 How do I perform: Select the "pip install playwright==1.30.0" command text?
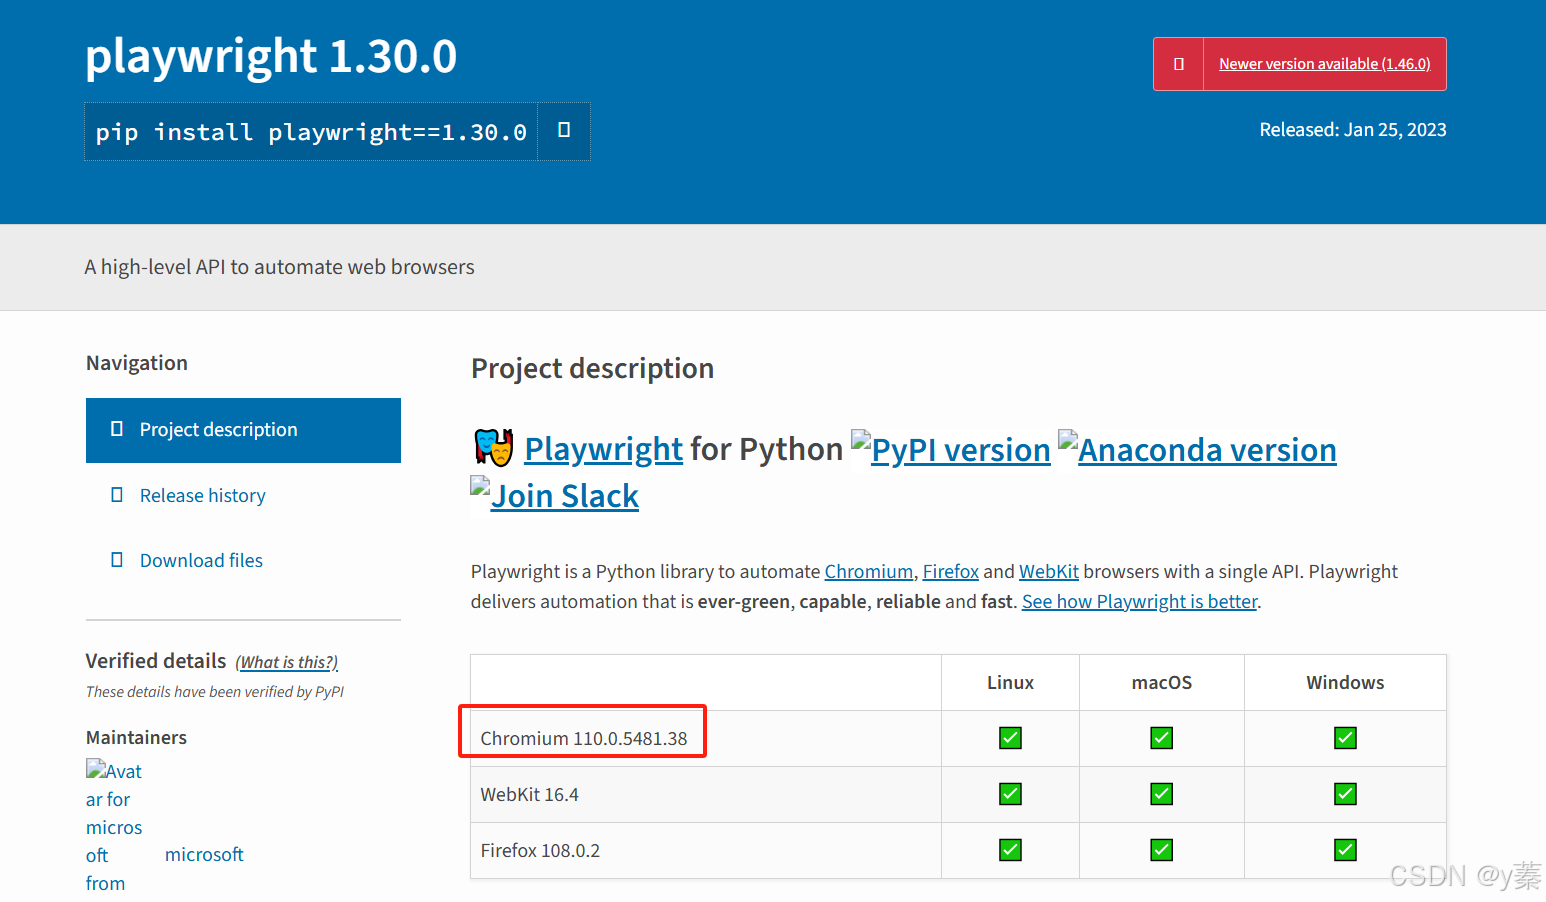tap(311, 132)
